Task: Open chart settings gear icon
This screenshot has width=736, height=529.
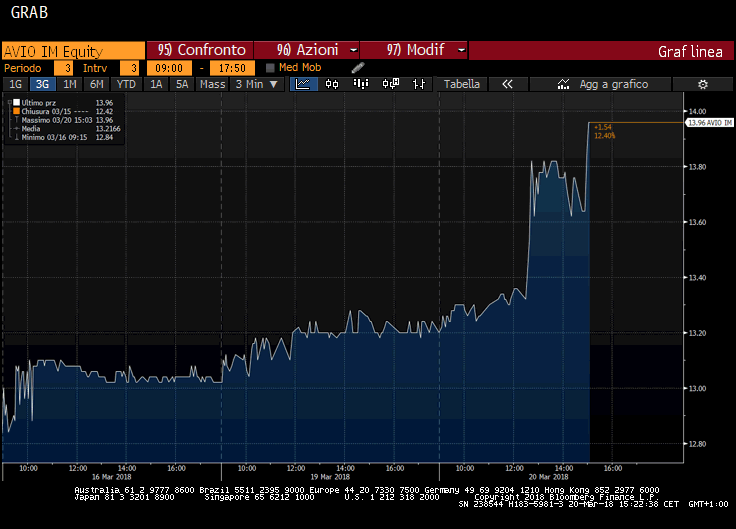Action: tap(702, 84)
